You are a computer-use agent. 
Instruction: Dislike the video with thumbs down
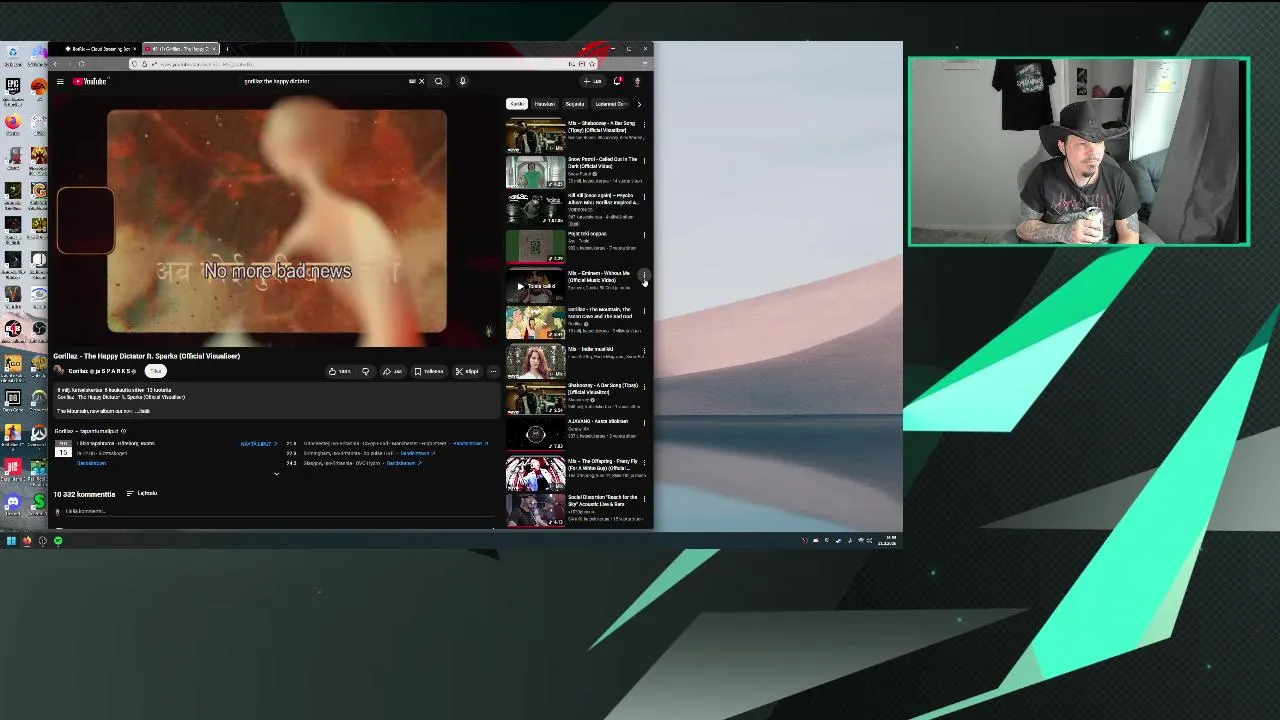366,371
